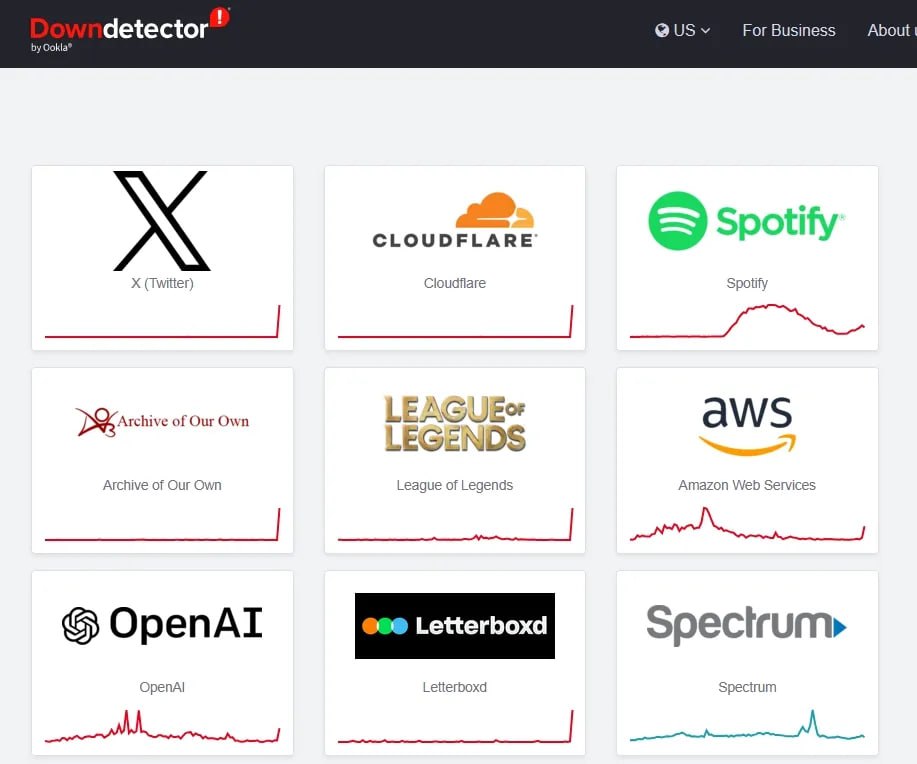The height and width of the screenshot is (764, 917).
Task: Click the globe icon beside US
Action: click(661, 30)
